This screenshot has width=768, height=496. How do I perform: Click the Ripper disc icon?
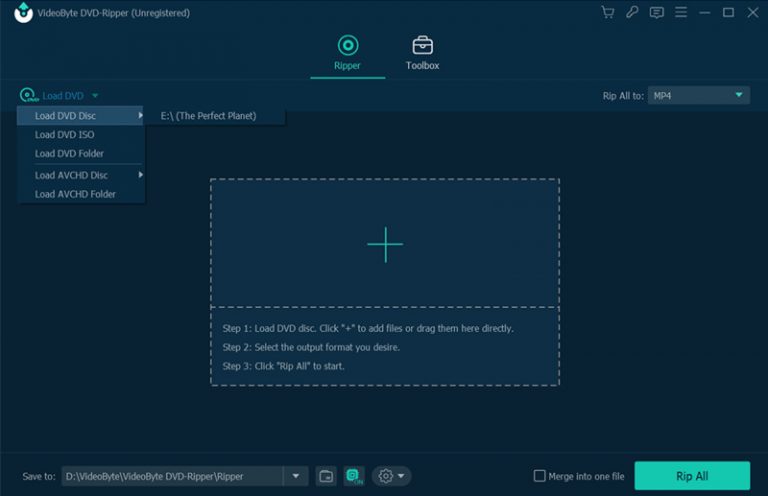[x=347, y=46]
